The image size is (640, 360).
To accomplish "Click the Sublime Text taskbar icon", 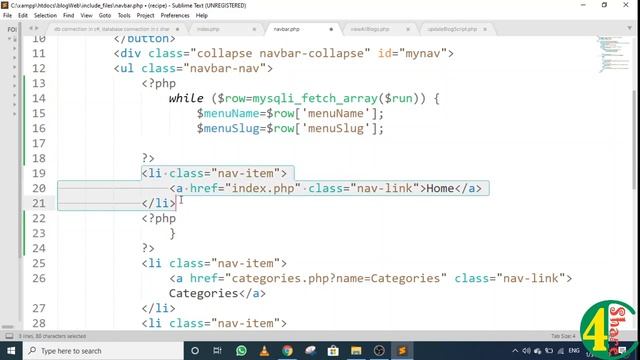I will click(402, 351).
